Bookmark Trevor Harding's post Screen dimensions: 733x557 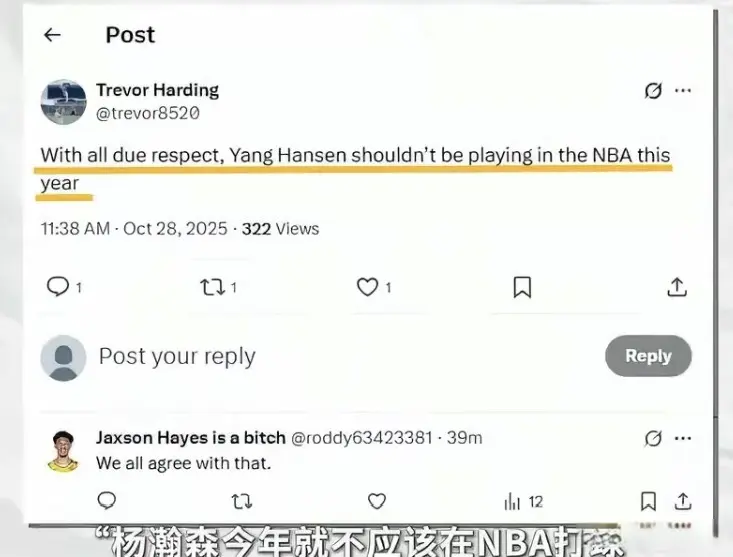click(522, 287)
